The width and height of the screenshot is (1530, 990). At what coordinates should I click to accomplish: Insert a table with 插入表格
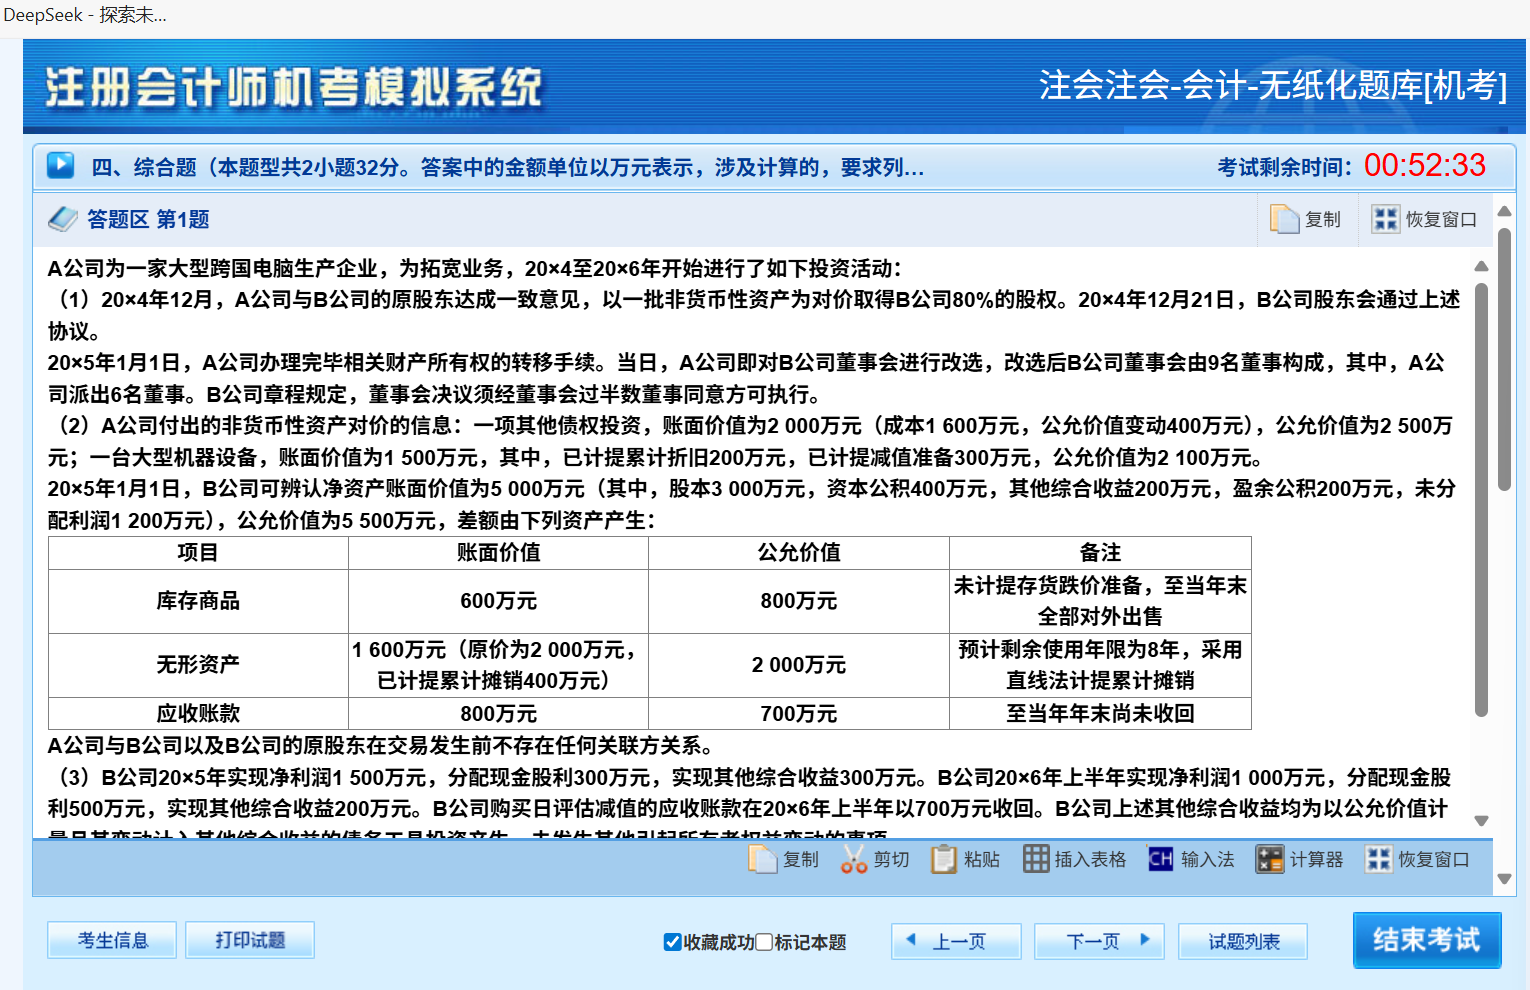click(1074, 859)
